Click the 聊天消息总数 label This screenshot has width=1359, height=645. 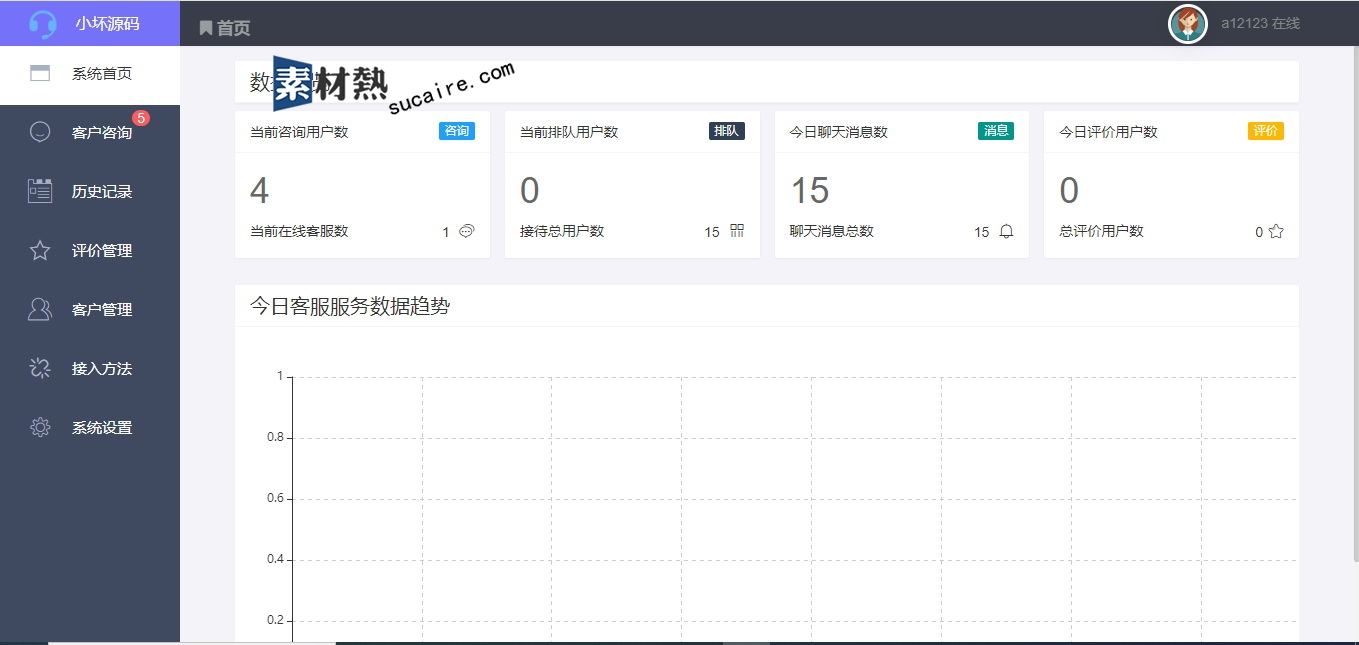(832, 231)
